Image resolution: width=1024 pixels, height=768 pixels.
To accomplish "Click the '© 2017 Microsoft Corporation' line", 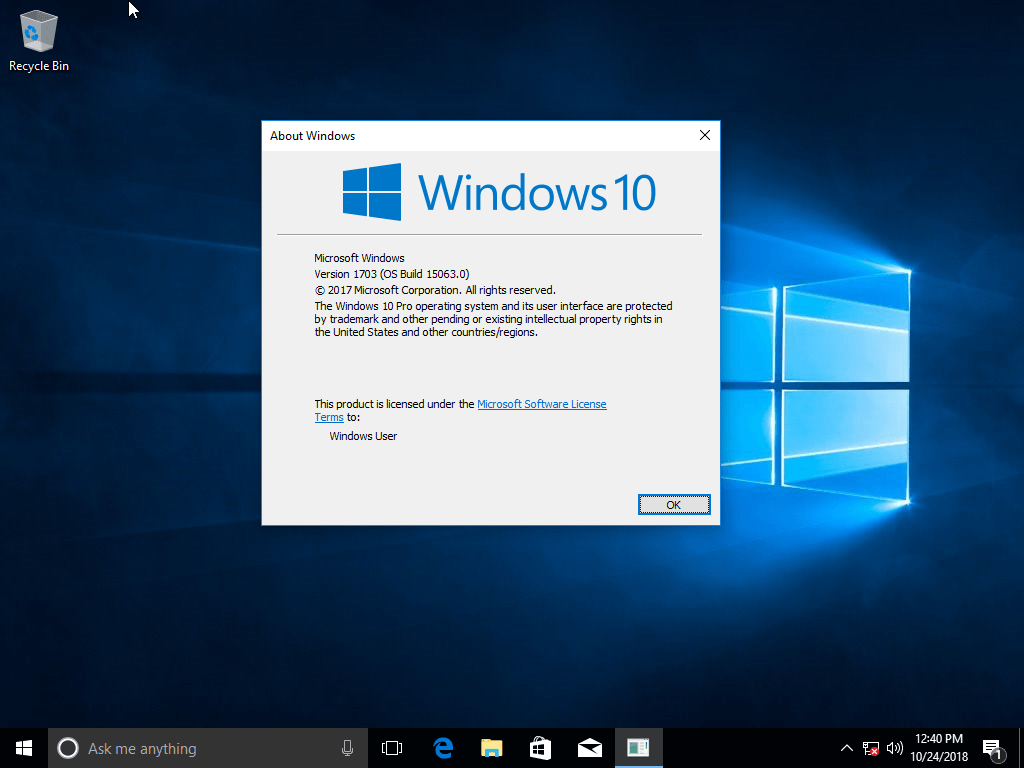I will pos(435,290).
